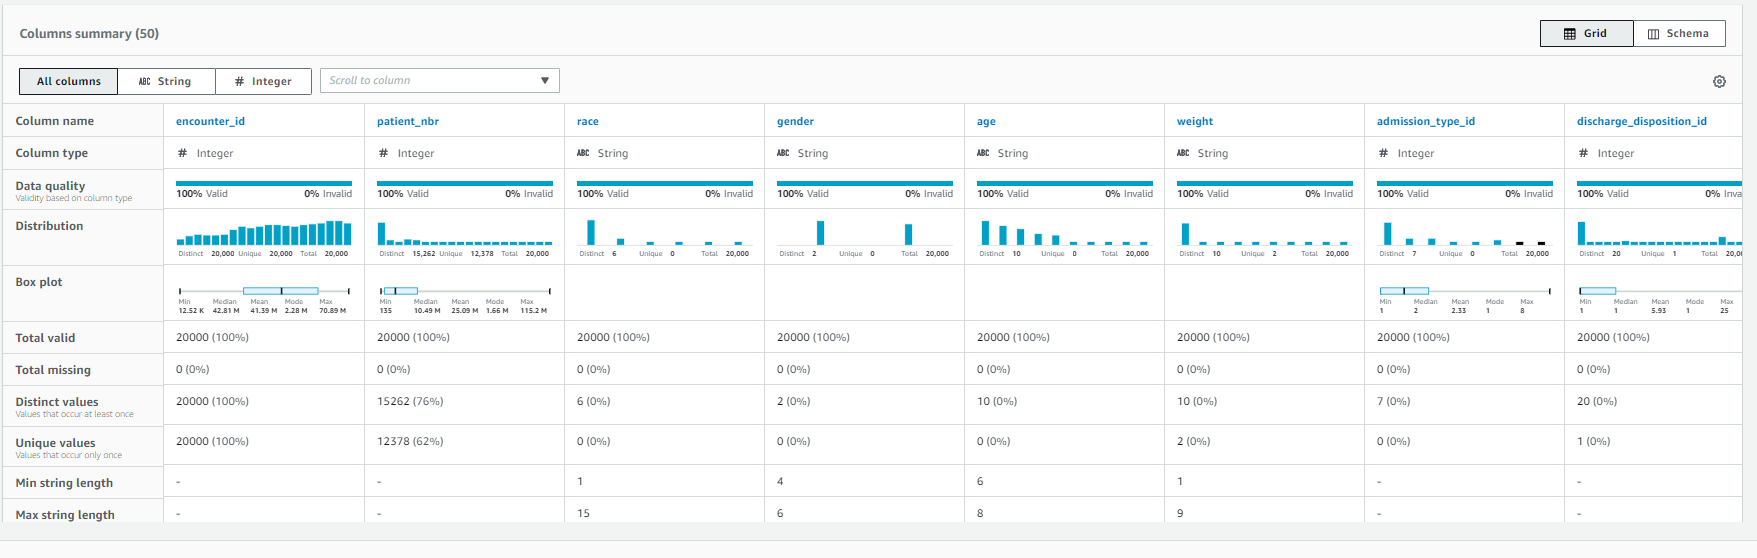Click admission_type_id distinct values 7 (0%)

(1393, 401)
